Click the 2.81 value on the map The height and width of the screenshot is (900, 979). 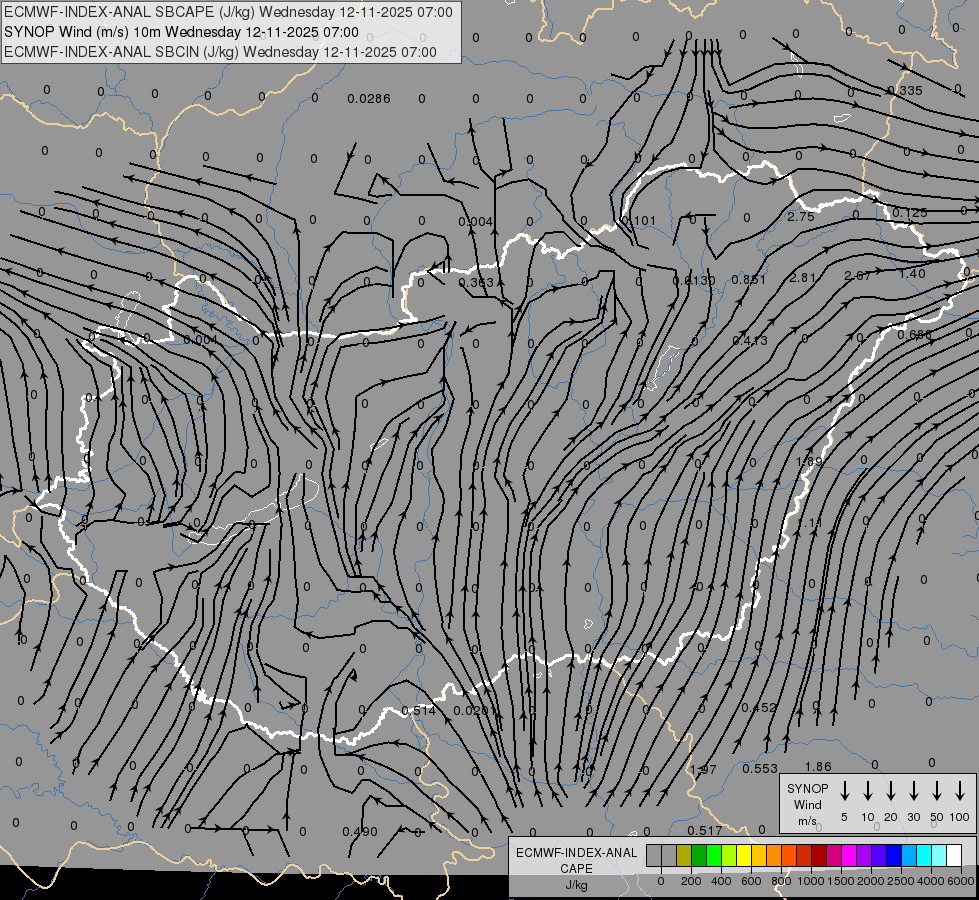(802, 277)
